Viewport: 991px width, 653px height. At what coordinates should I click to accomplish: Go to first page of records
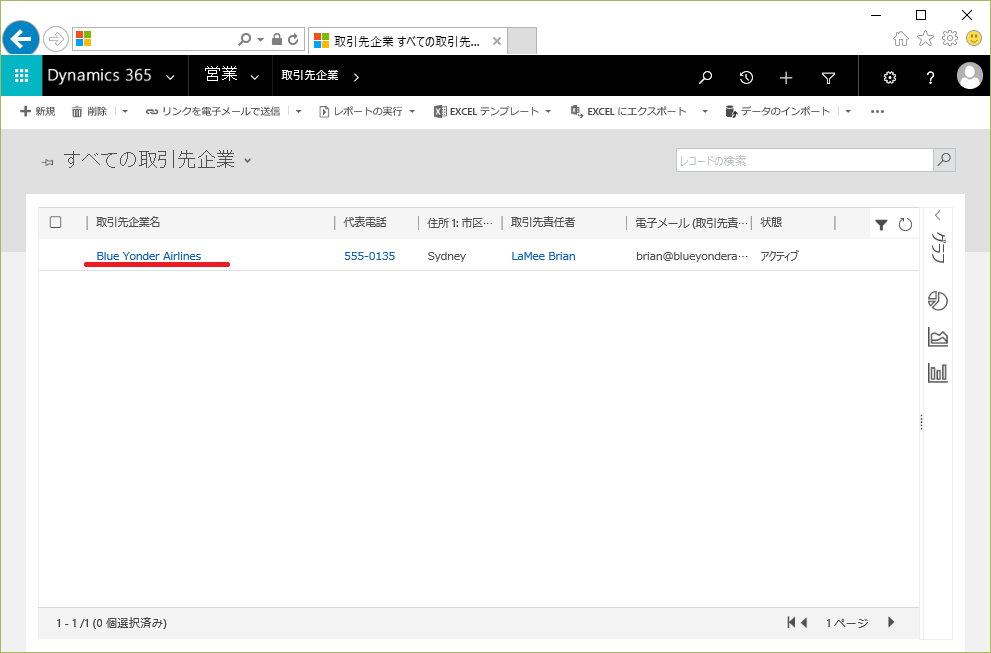coord(791,622)
